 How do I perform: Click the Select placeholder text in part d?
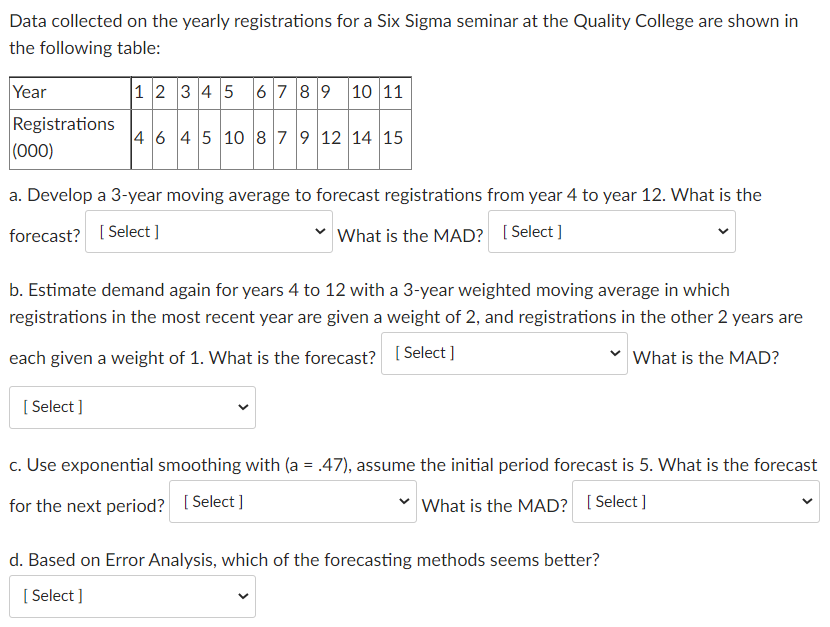point(52,595)
